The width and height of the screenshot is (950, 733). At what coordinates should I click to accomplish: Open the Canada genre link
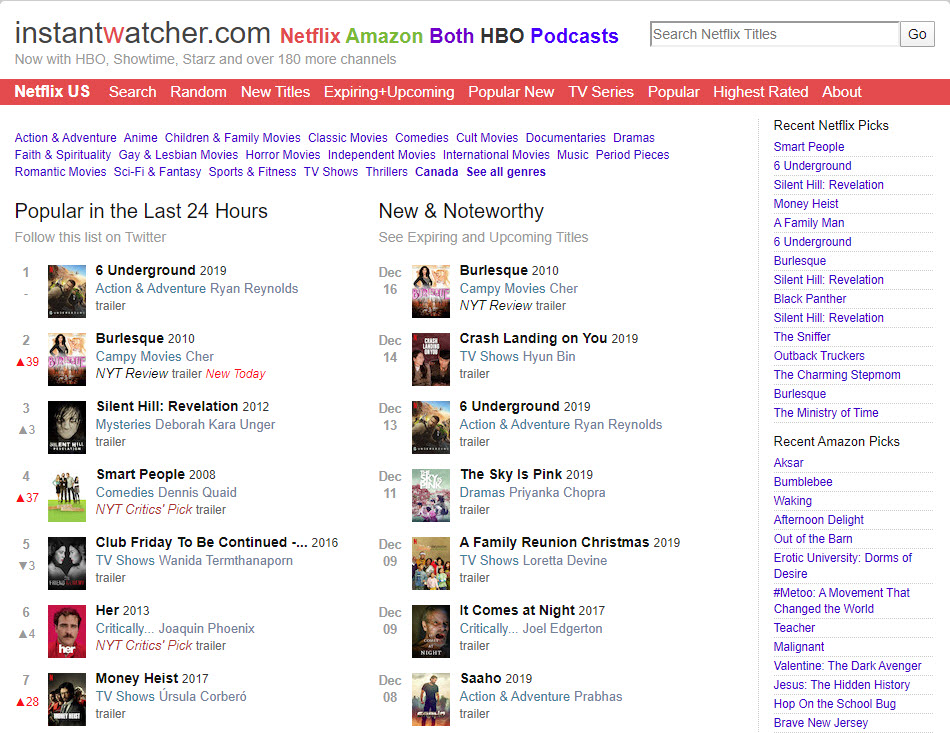click(436, 172)
